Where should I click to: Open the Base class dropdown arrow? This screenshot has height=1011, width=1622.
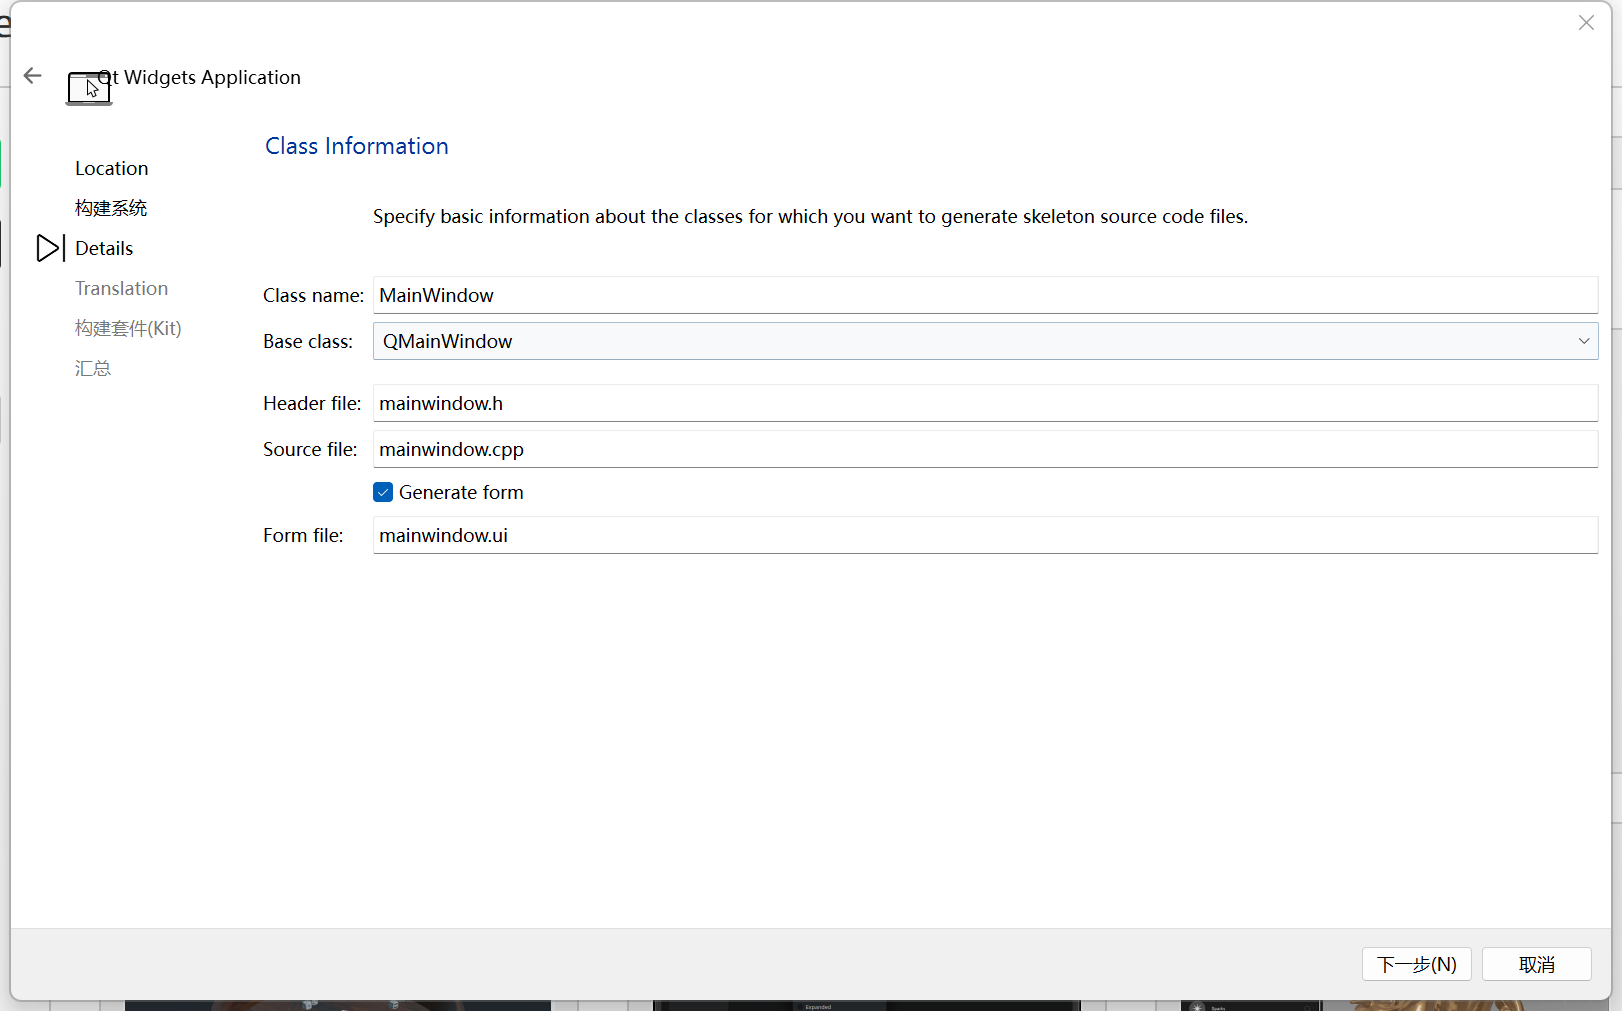(1584, 341)
